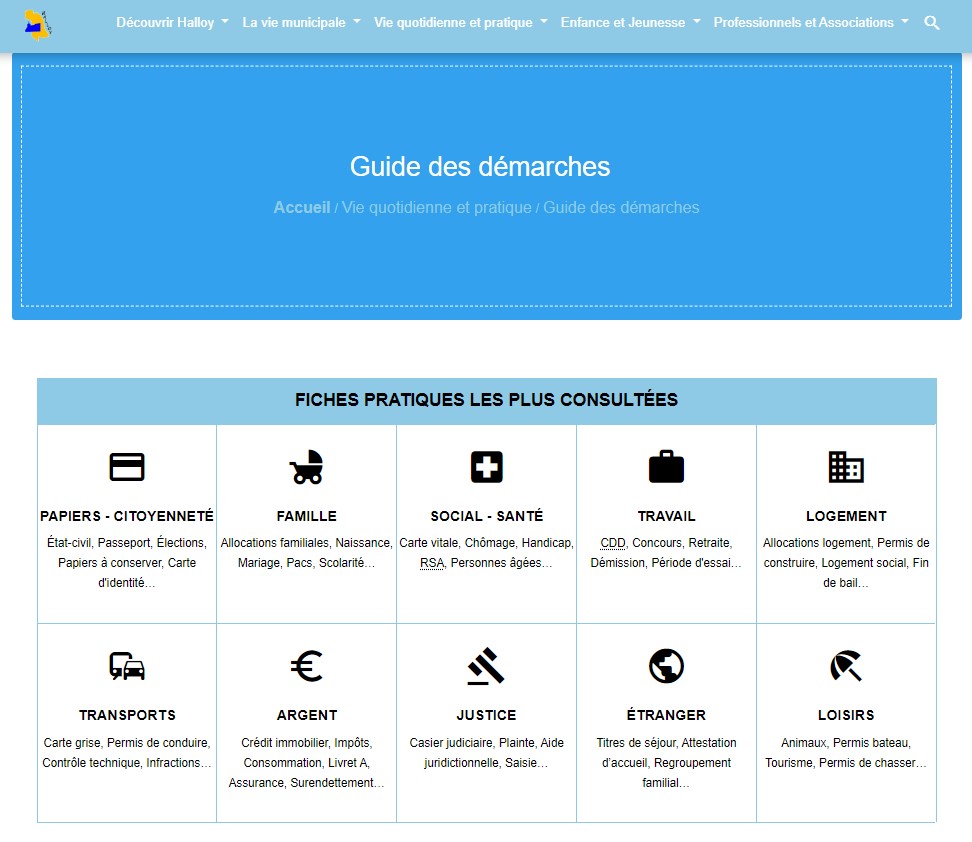Open Vie quotidienne et pratique dropdown

460,22
